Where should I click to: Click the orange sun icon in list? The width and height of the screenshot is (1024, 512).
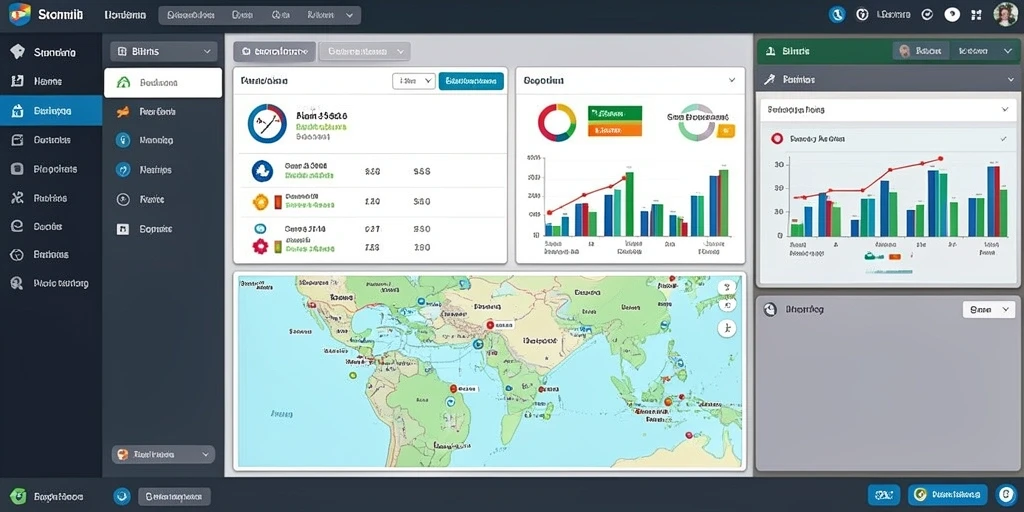261,202
